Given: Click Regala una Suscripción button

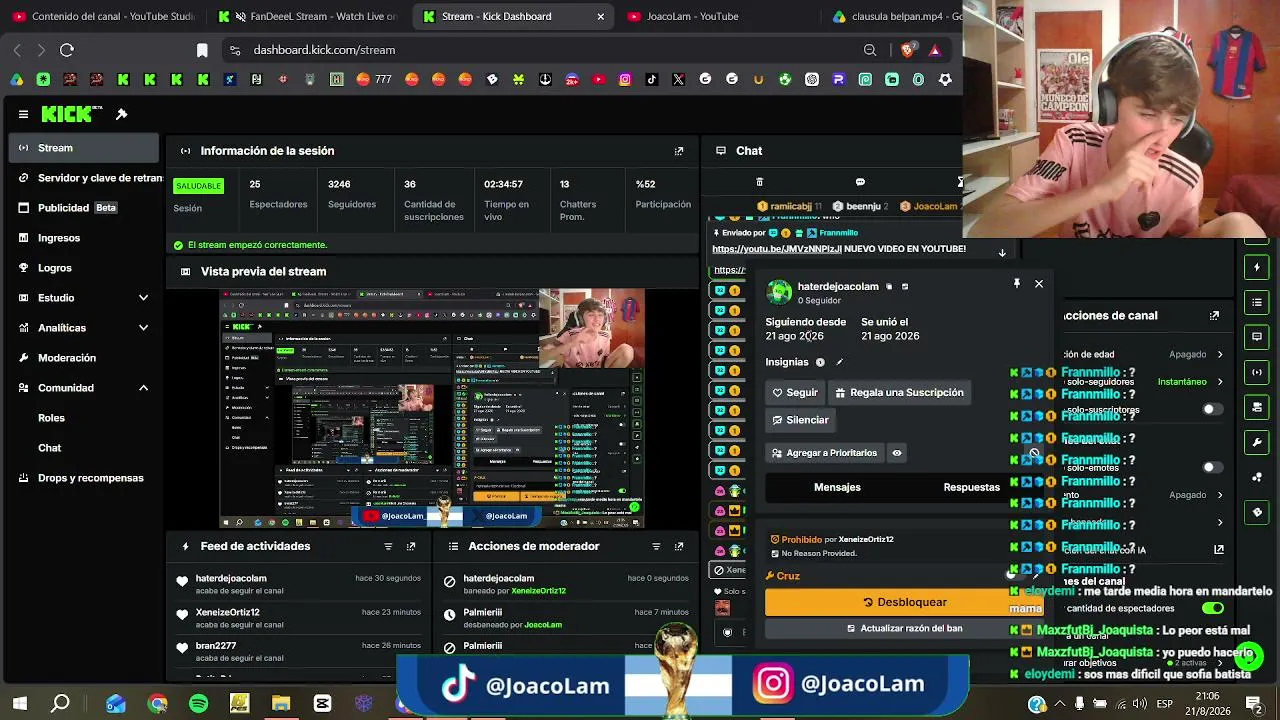Looking at the screenshot, I should (899, 393).
